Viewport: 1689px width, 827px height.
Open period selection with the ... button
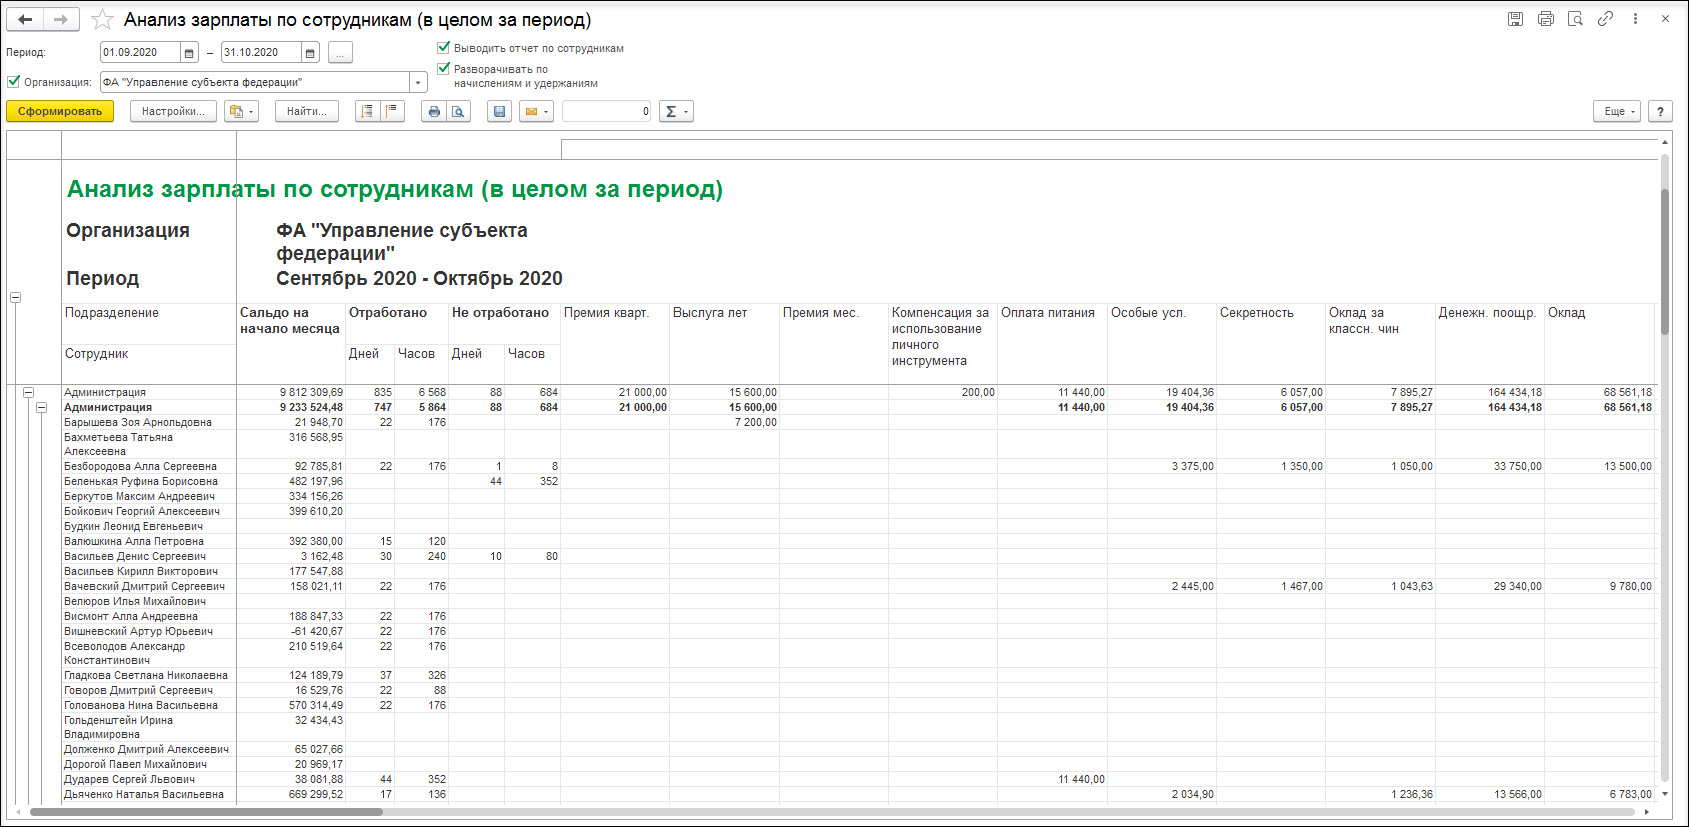[340, 53]
